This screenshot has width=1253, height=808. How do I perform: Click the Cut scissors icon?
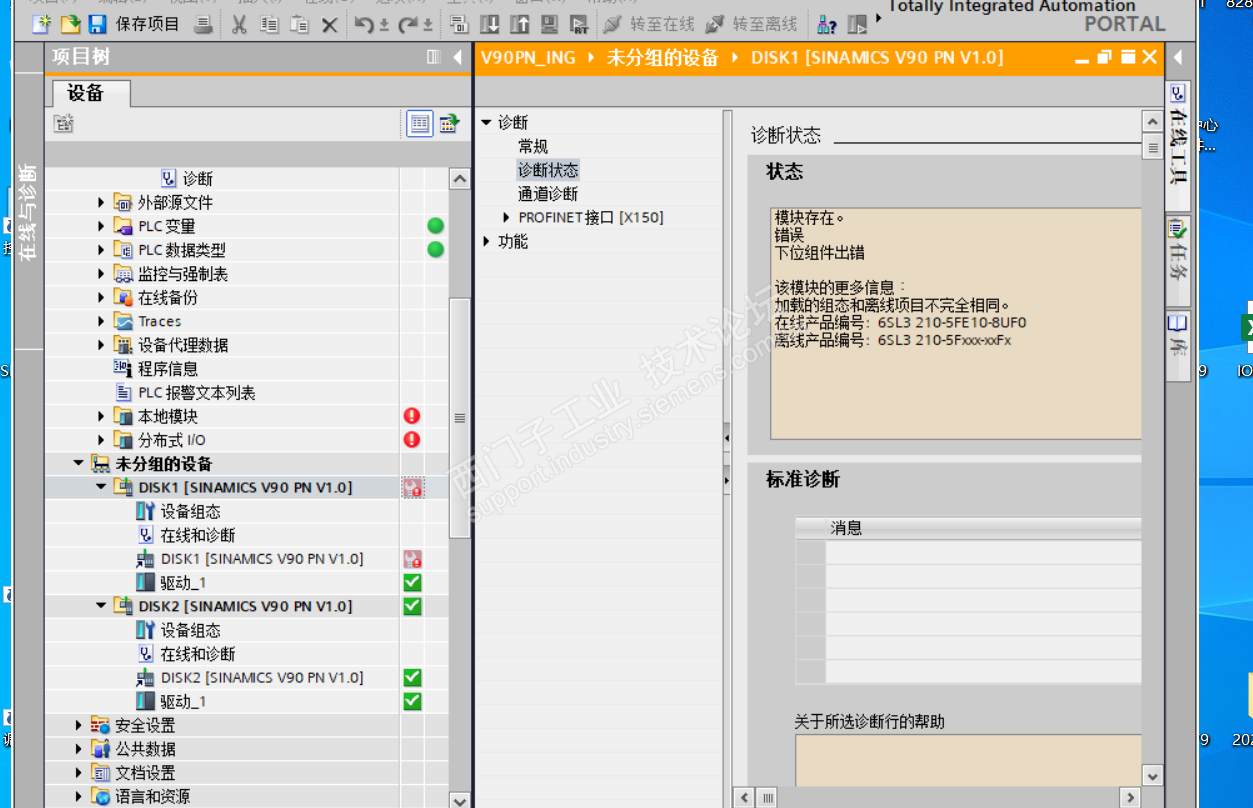pyautogui.click(x=239, y=24)
